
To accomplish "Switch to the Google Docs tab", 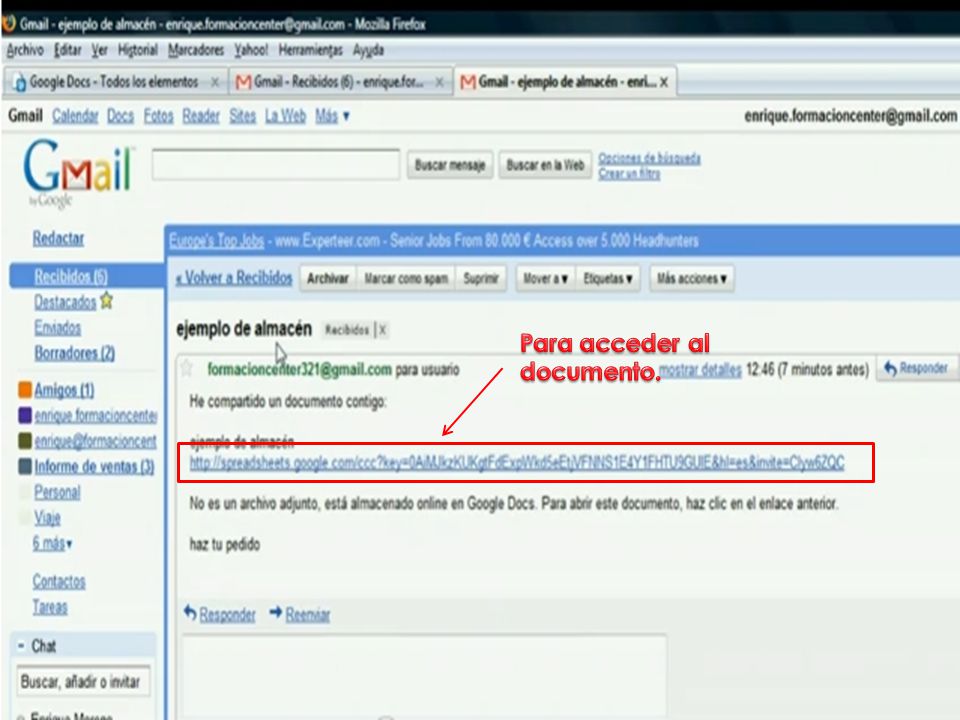I will pos(114,82).
